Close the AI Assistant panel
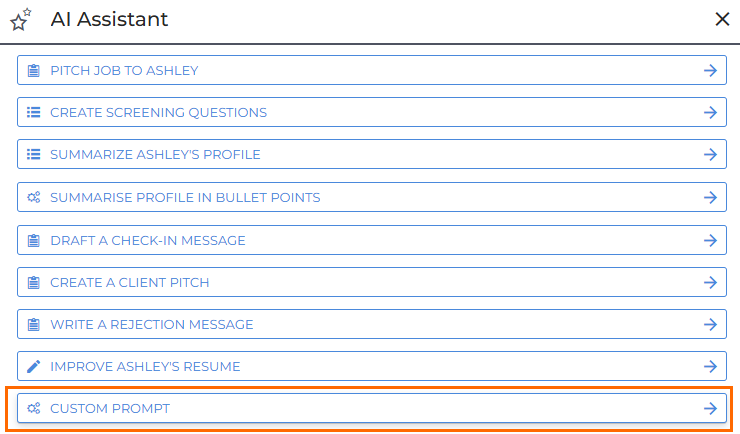This screenshot has width=740, height=434. (722, 19)
